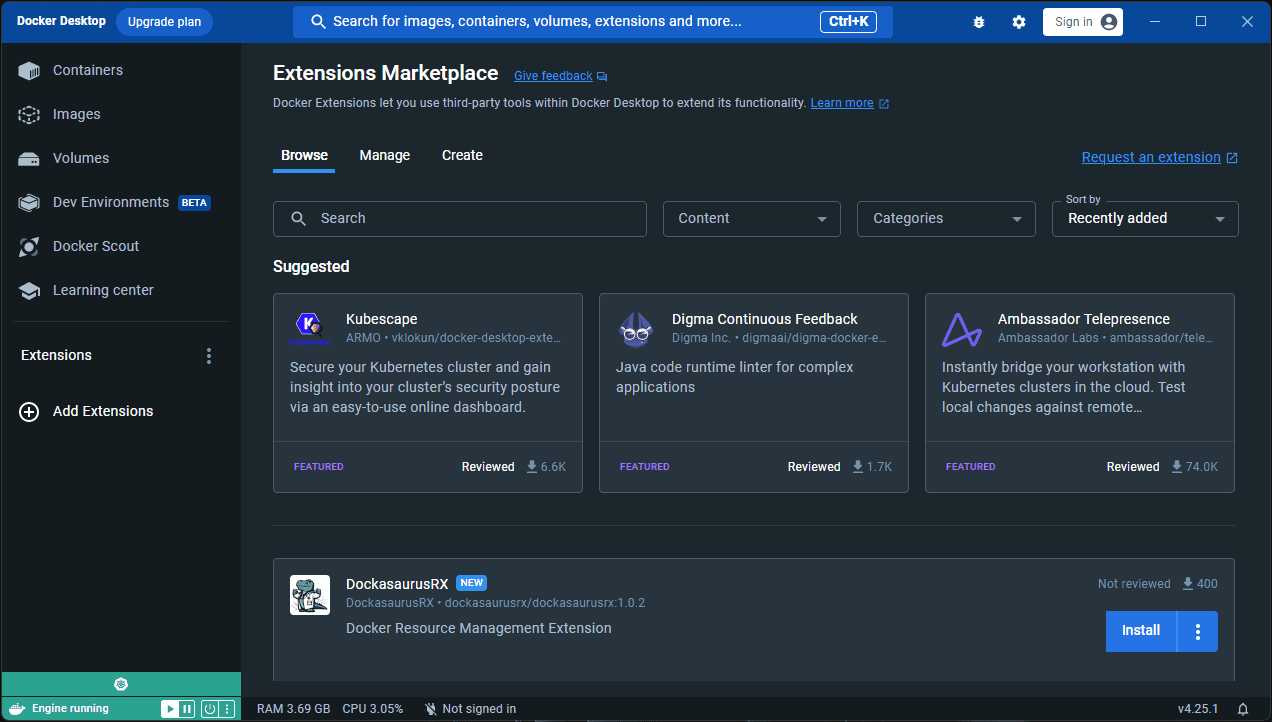
Task: Switch to the Create tab
Action: [462, 156]
